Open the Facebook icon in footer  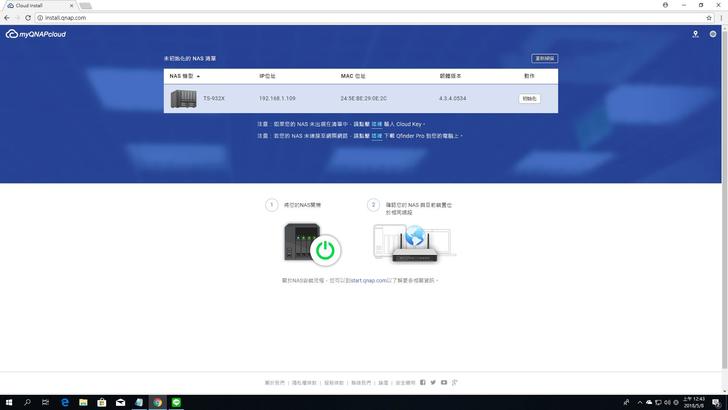pos(422,382)
